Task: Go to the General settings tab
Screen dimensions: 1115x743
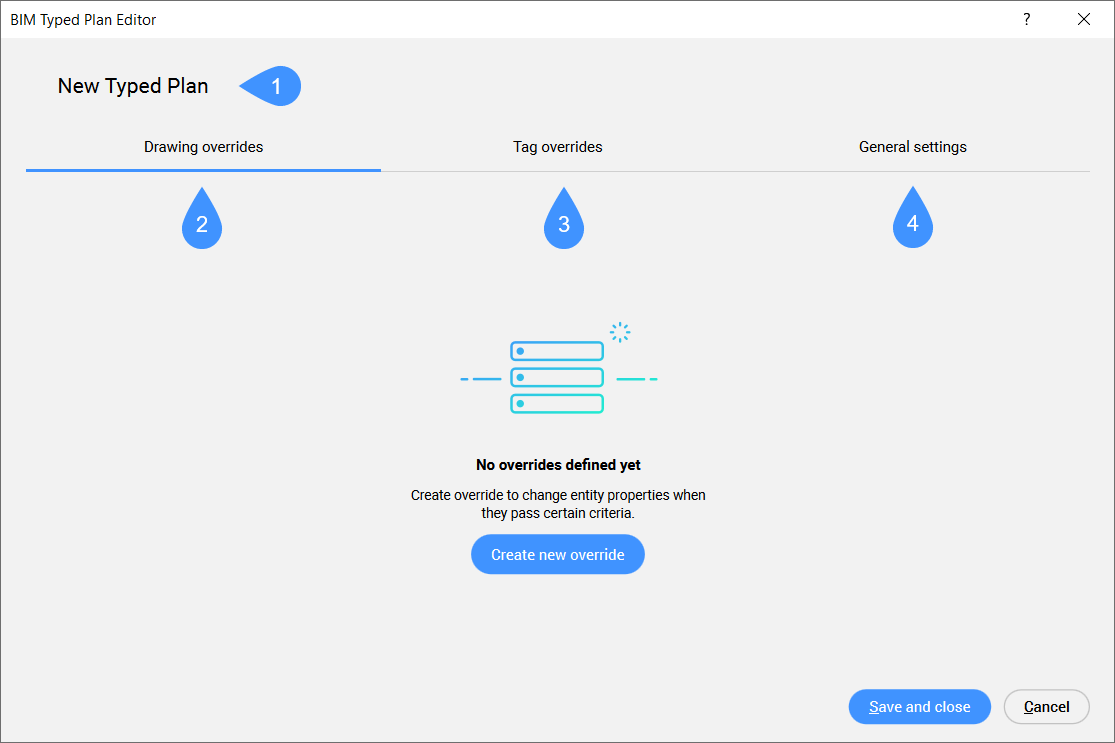Action: tap(912, 147)
